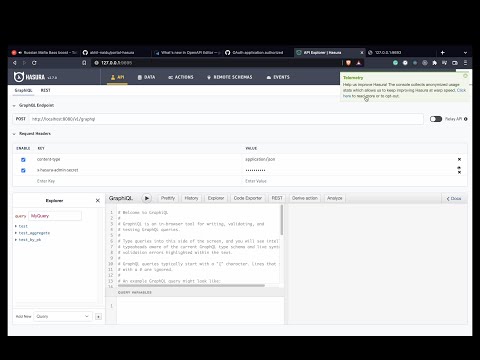Expand the test_aggregate field in Explorer
The height and width of the screenshot is (360, 480).
click(32, 233)
